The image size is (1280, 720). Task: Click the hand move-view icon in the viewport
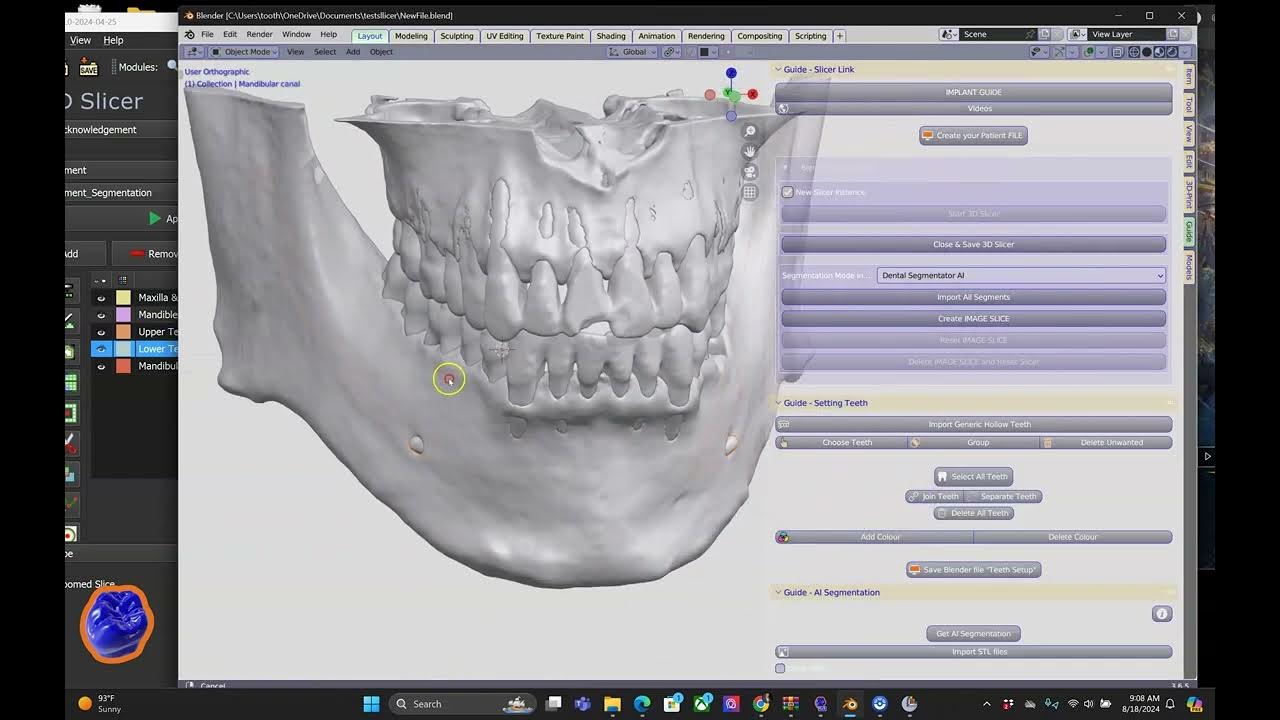750,151
